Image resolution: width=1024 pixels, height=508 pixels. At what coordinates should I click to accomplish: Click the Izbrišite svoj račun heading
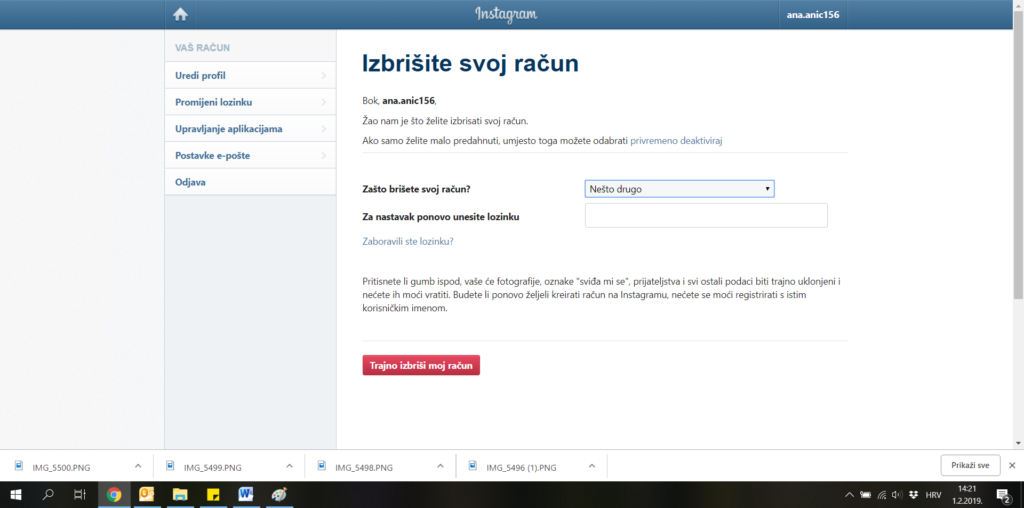[470, 64]
